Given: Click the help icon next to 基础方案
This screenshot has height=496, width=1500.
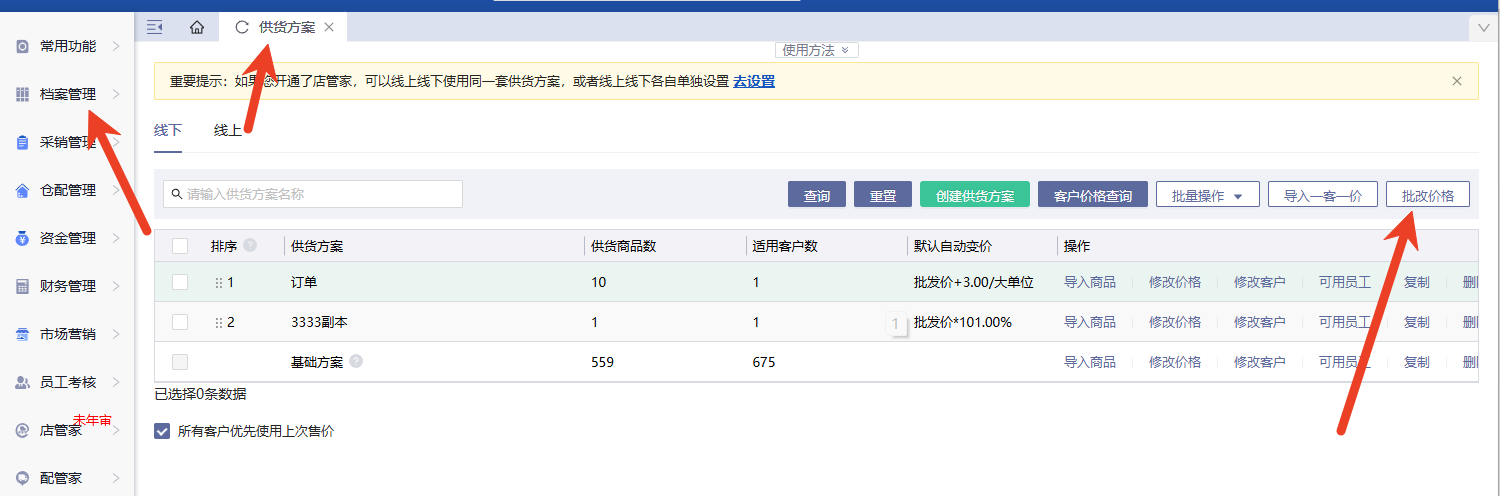Looking at the screenshot, I should point(356,362).
